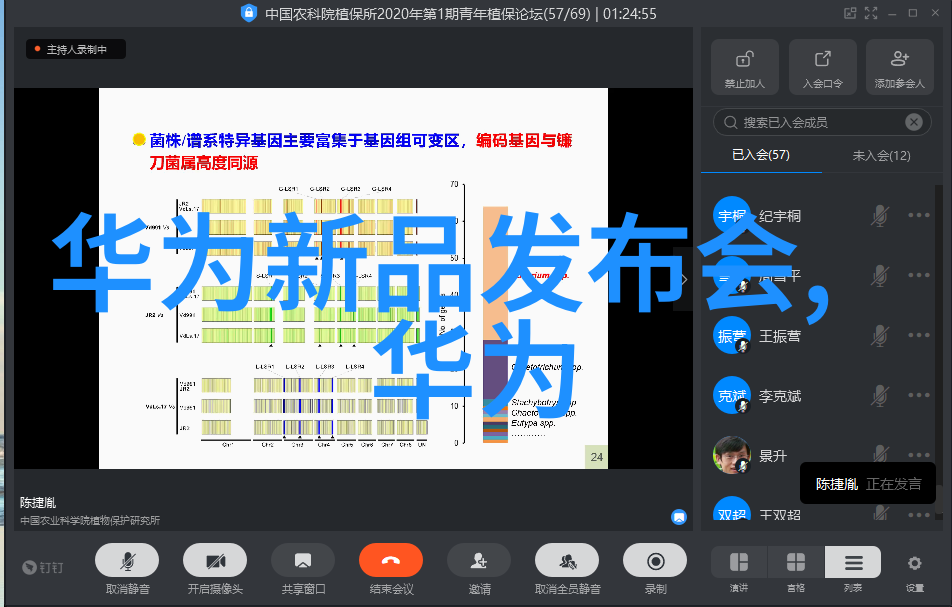952x607 pixels.
Task: Click the 纪宇桐 name in list
Action: click(780, 216)
